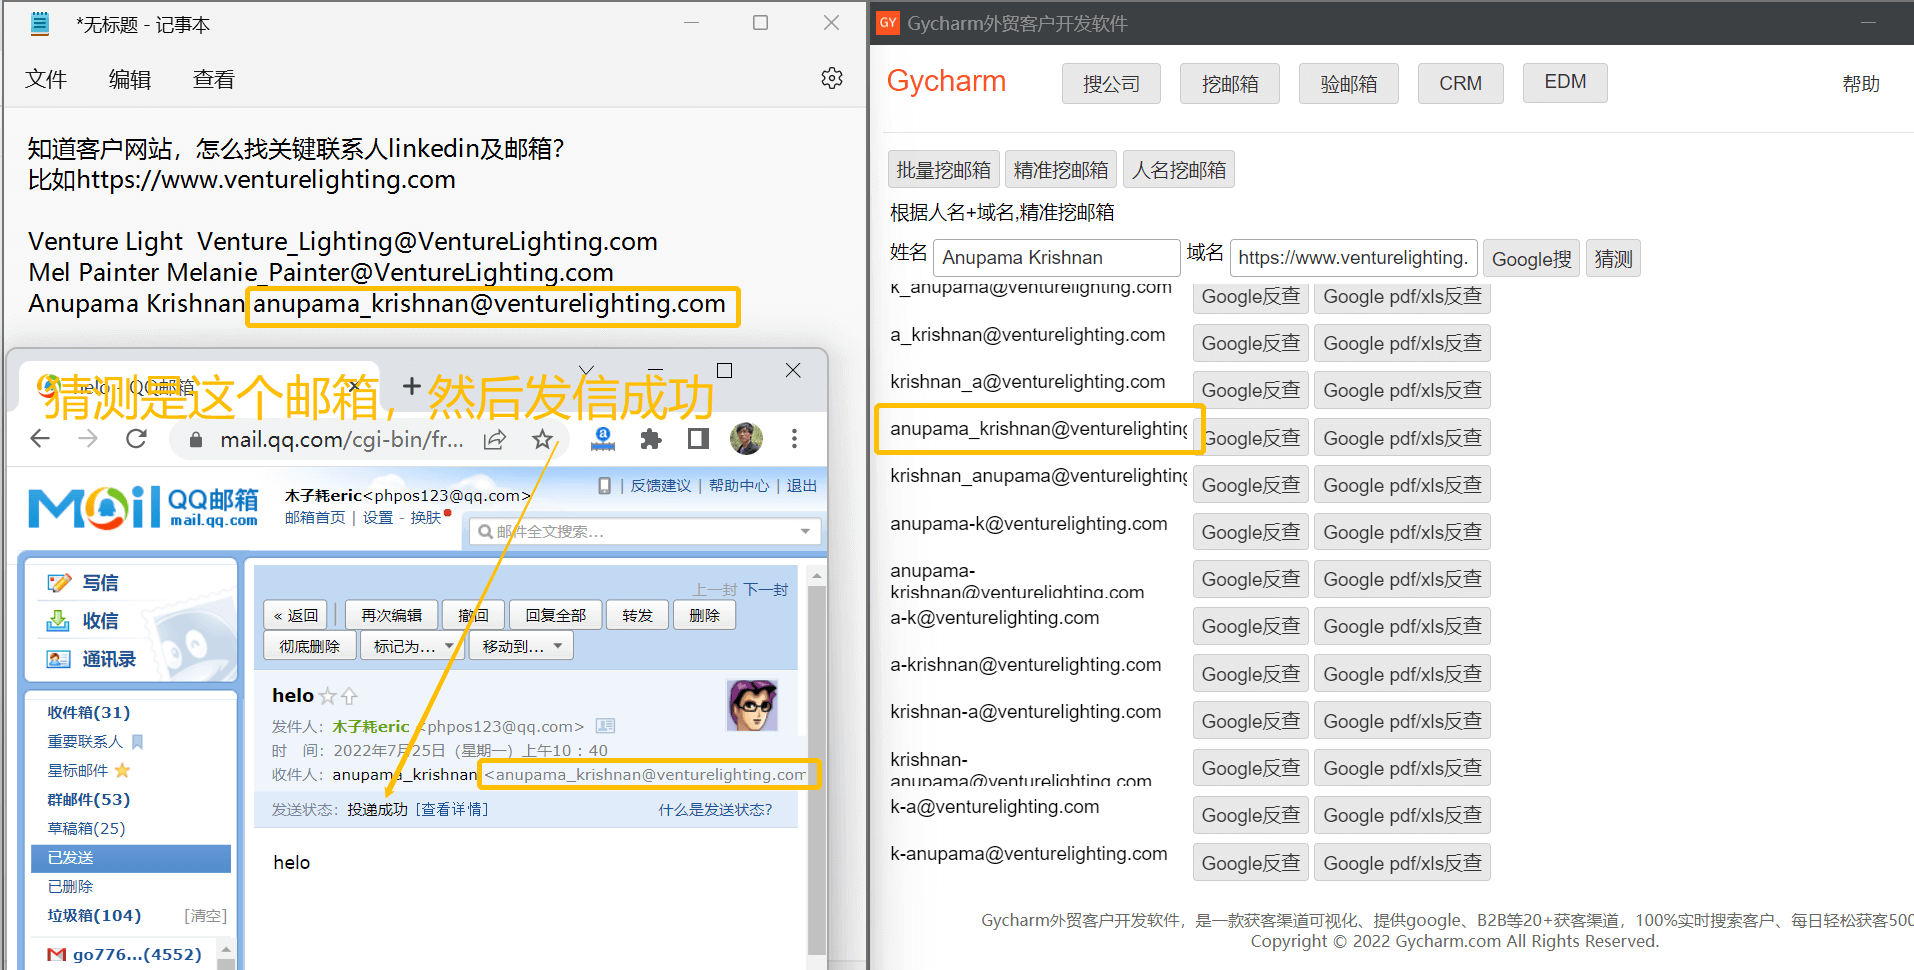Viewport: 1914px width, 970px height.
Task: Open a new browser tab with plus
Action: [411, 385]
